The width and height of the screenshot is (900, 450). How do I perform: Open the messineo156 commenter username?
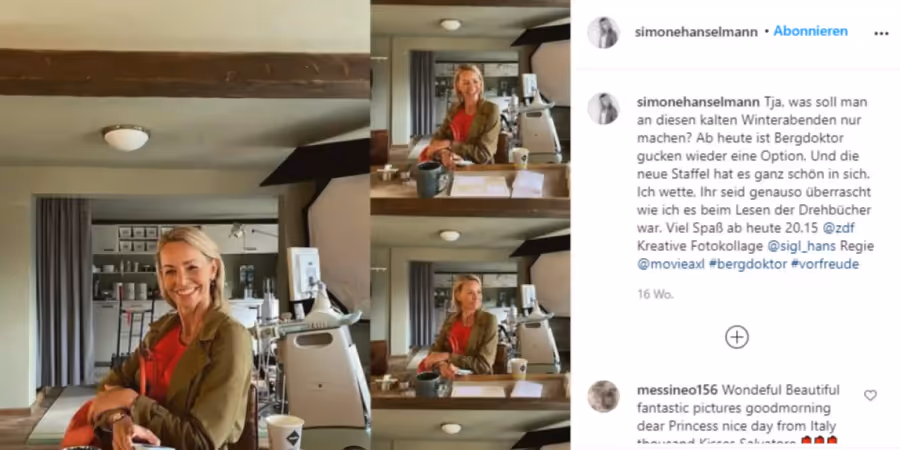pyautogui.click(x=677, y=390)
